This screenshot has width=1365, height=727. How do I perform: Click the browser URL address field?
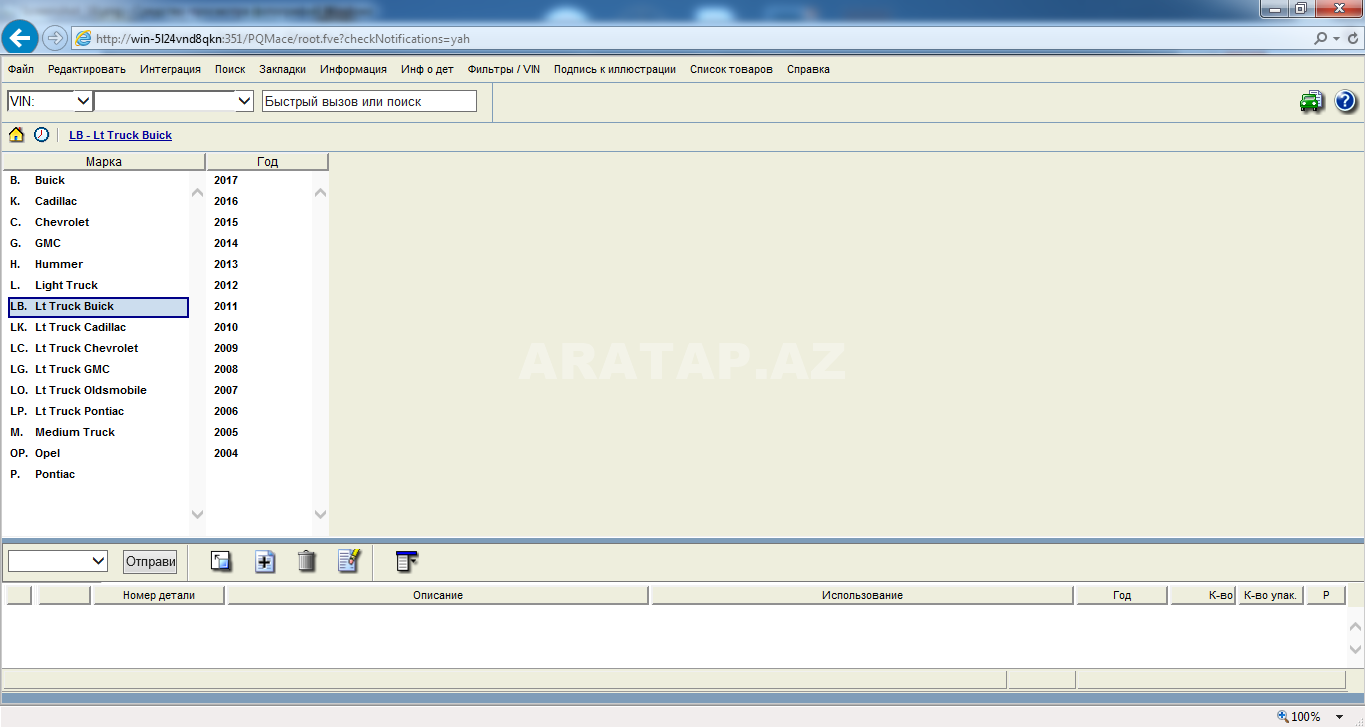(x=690, y=39)
